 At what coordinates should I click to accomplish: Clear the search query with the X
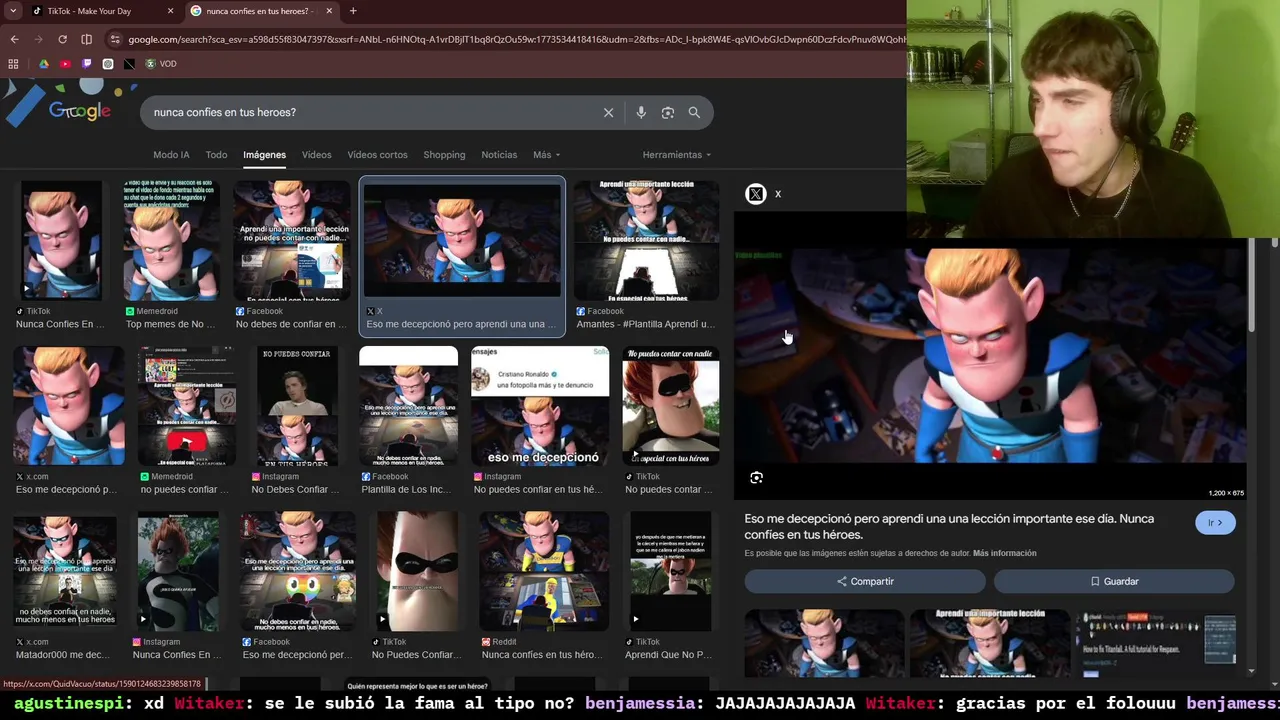pyautogui.click(x=608, y=112)
